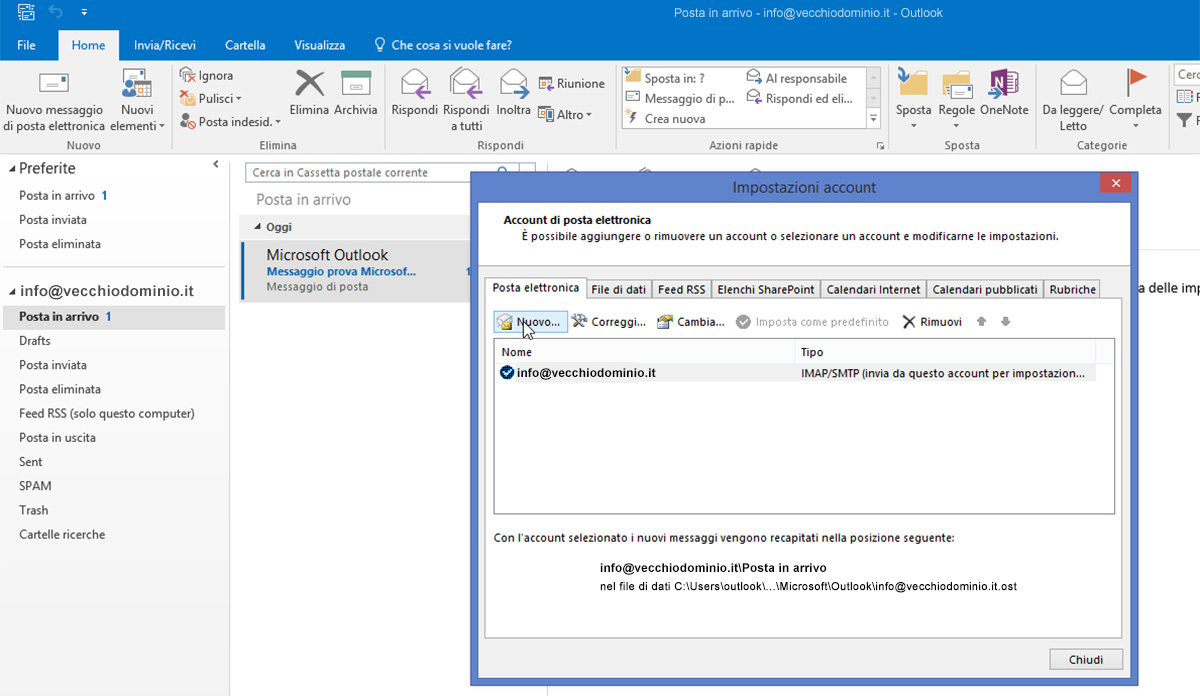Open the Azioni rapide dialog launcher
The image size is (1200, 696).
(x=880, y=146)
